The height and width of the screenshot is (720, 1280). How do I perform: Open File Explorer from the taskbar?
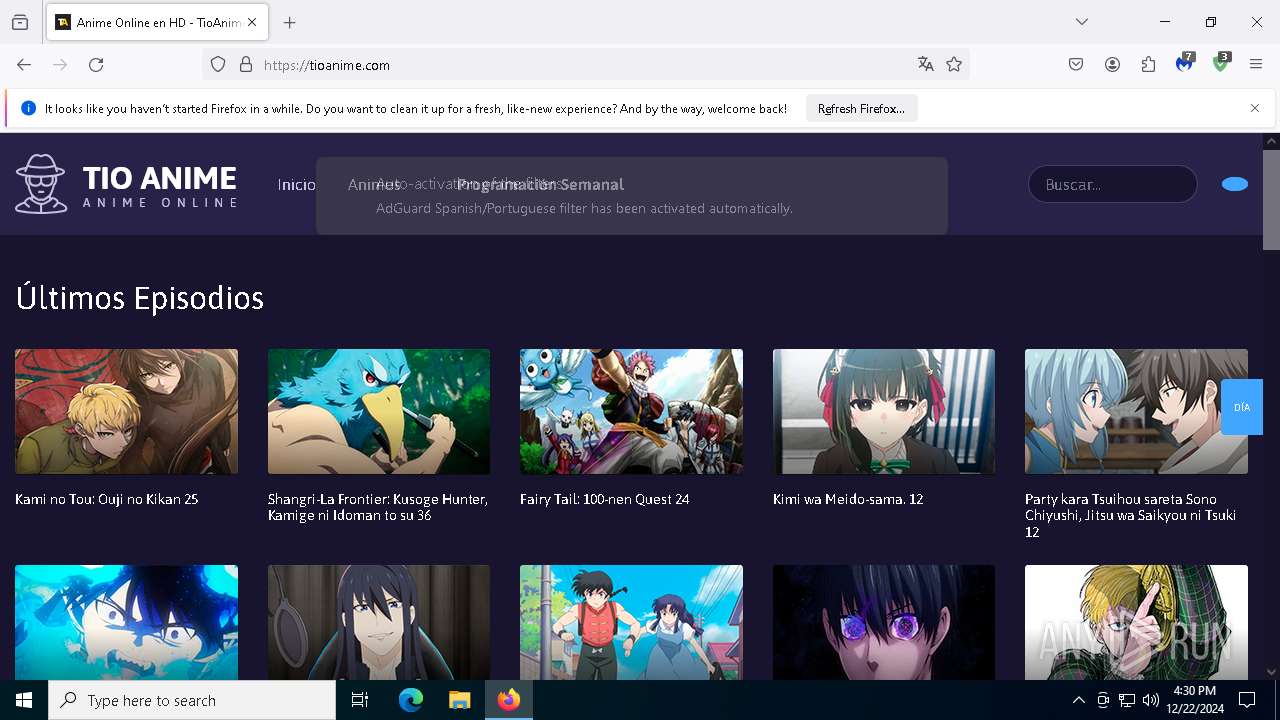point(459,700)
